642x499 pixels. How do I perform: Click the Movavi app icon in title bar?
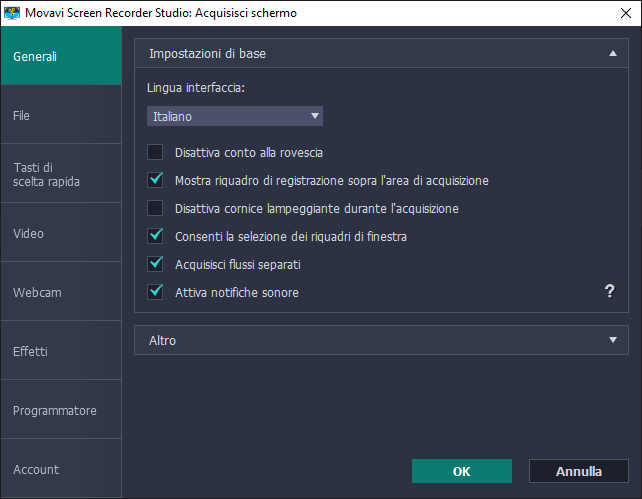(12, 13)
